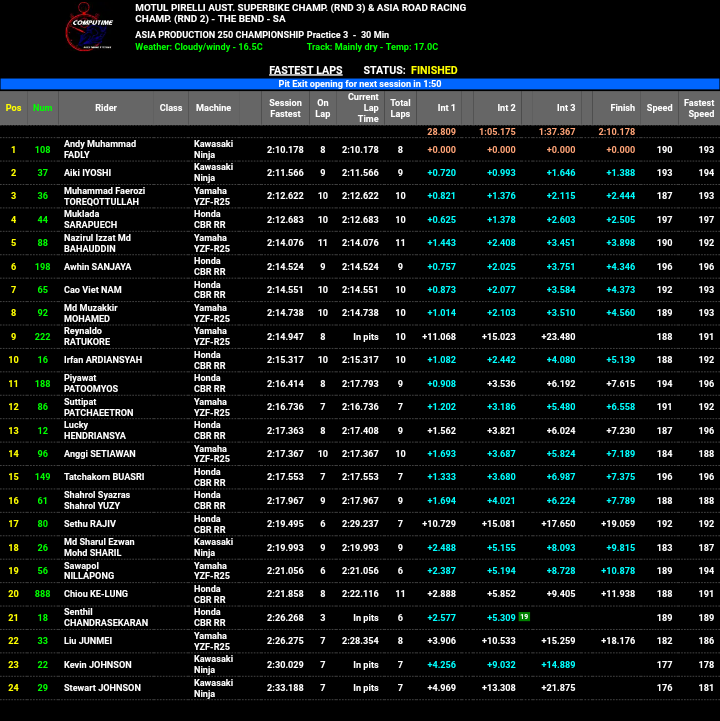Image resolution: width=720 pixels, height=721 pixels.
Task: Select rider Aiki IYOSHI
Action: 87,173
